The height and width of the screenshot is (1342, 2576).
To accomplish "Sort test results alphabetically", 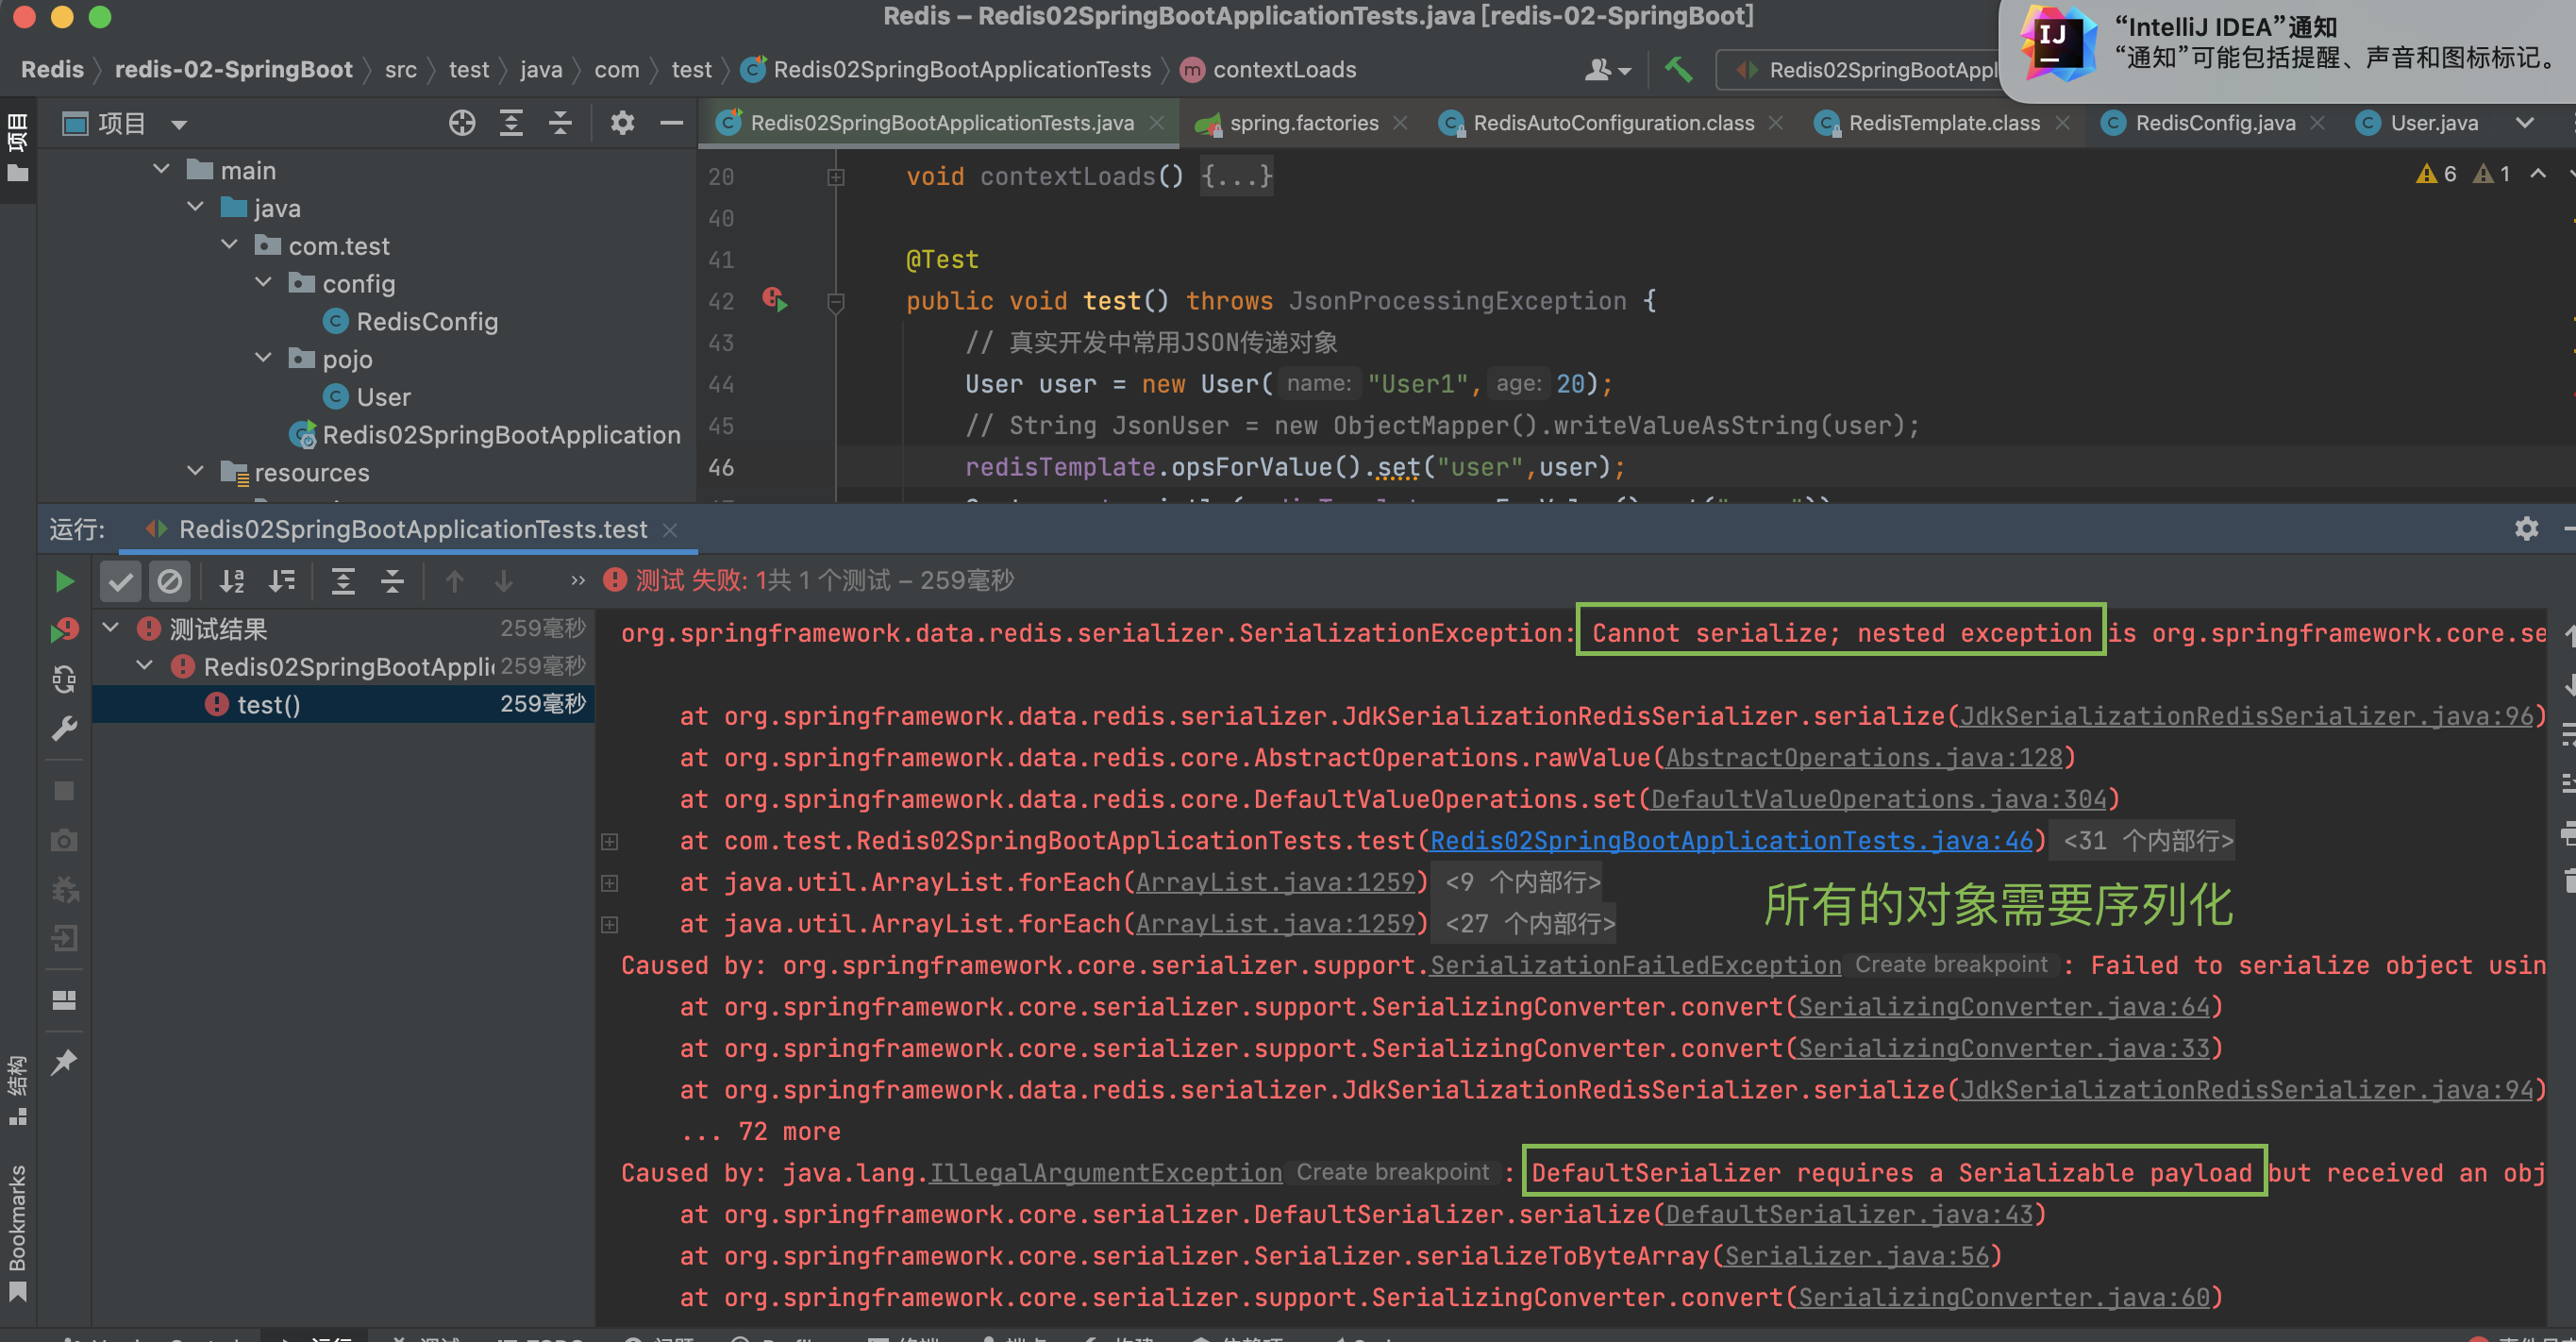I will tap(232, 581).
